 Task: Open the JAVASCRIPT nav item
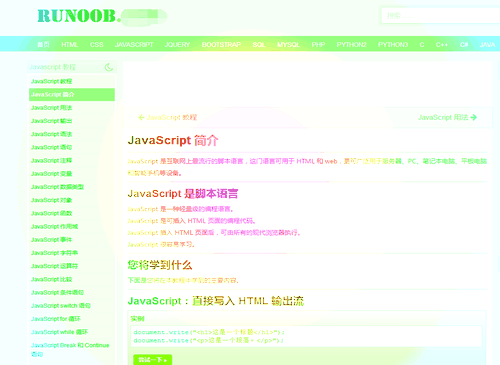click(x=134, y=45)
